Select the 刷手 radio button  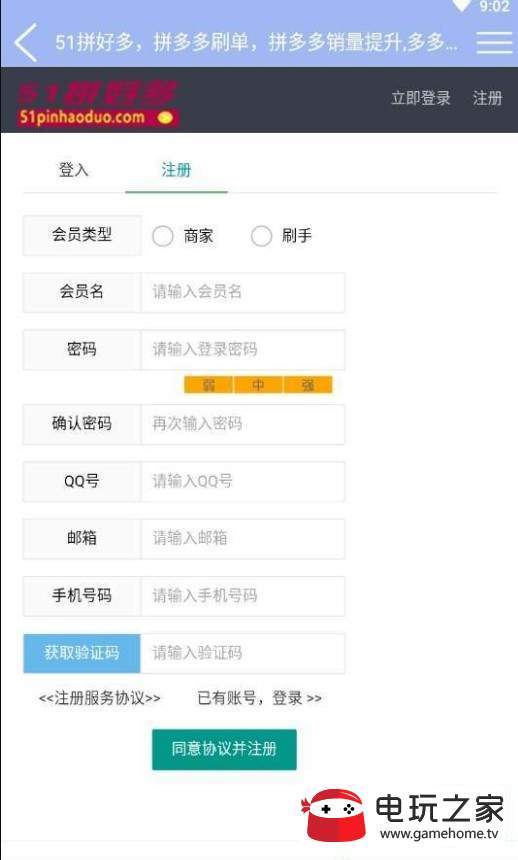(x=261, y=236)
